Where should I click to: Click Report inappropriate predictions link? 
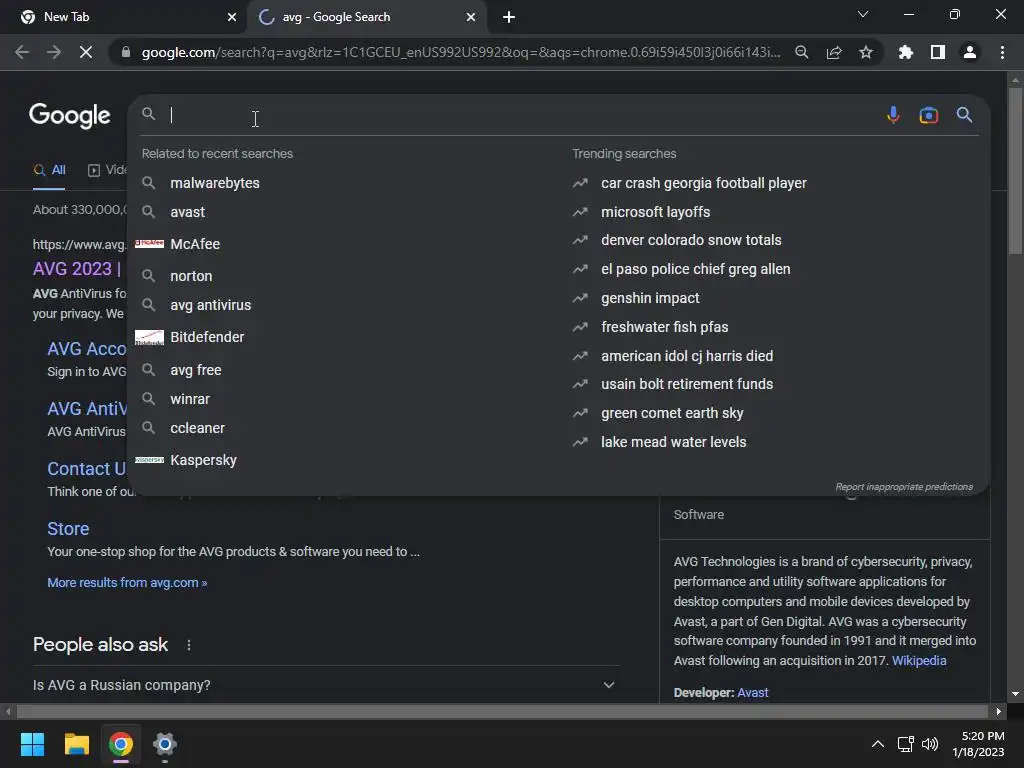pyautogui.click(x=904, y=487)
